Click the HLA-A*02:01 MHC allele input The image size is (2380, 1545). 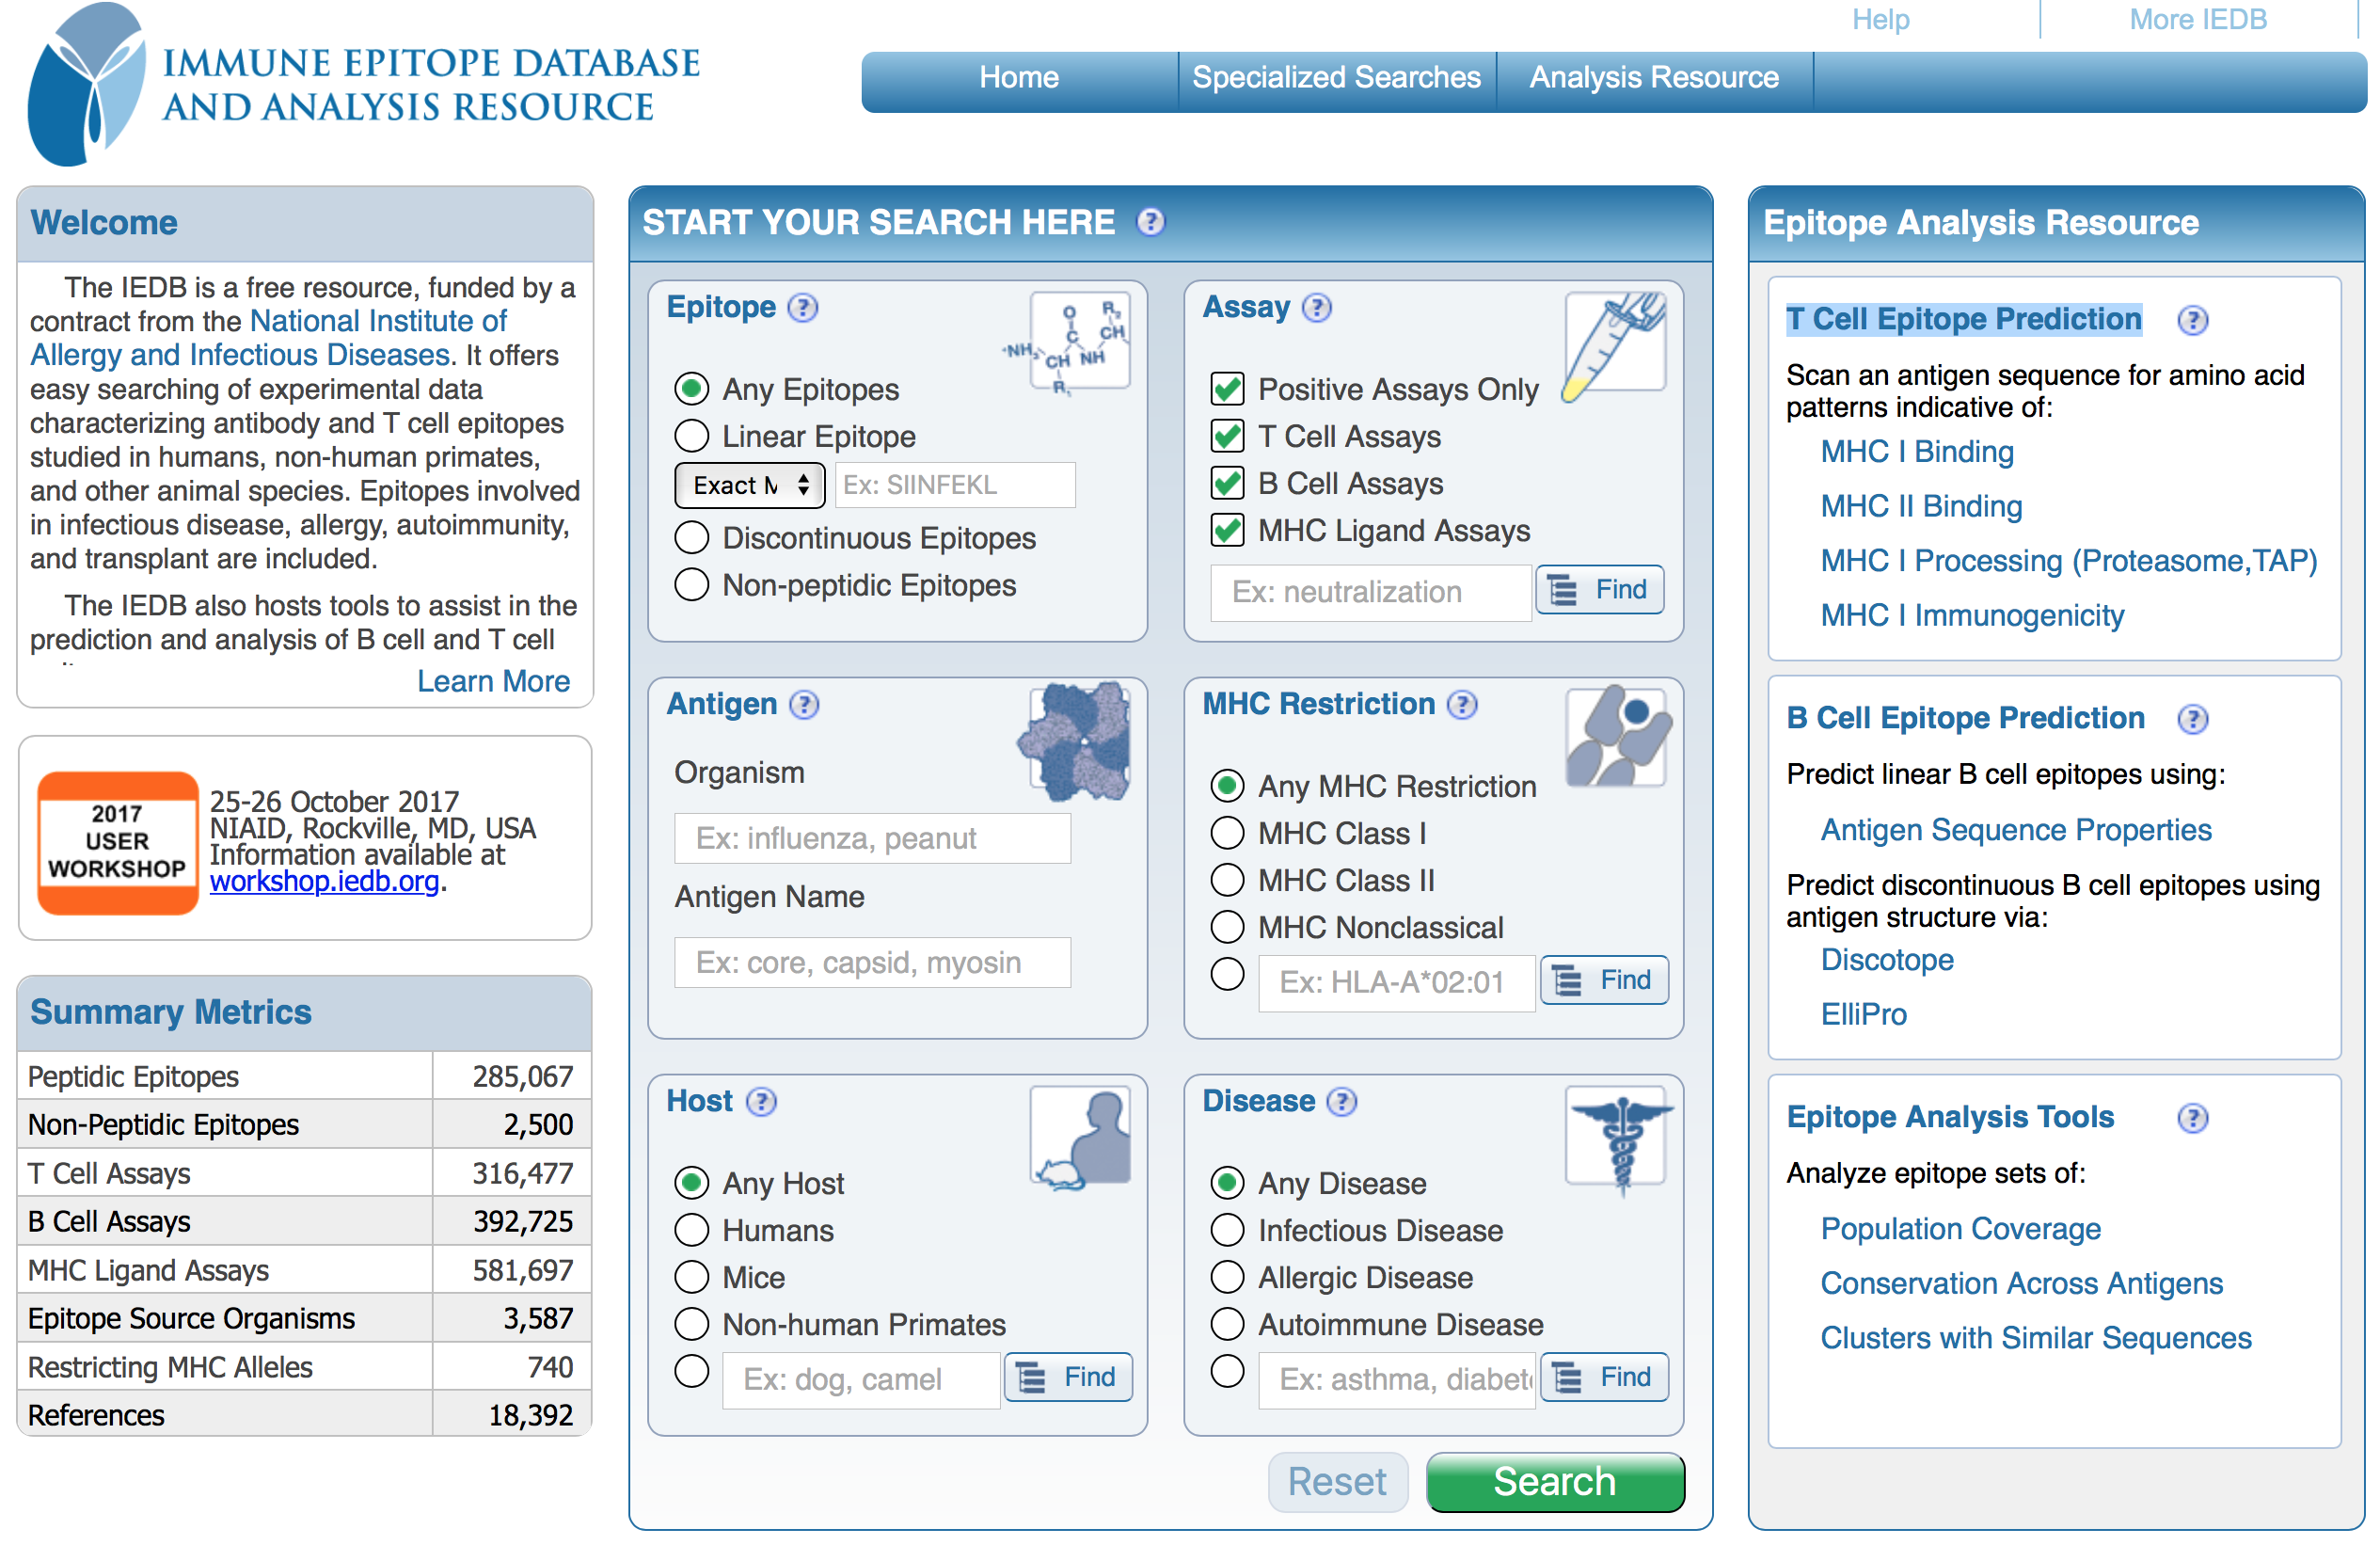pos(1396,983)
